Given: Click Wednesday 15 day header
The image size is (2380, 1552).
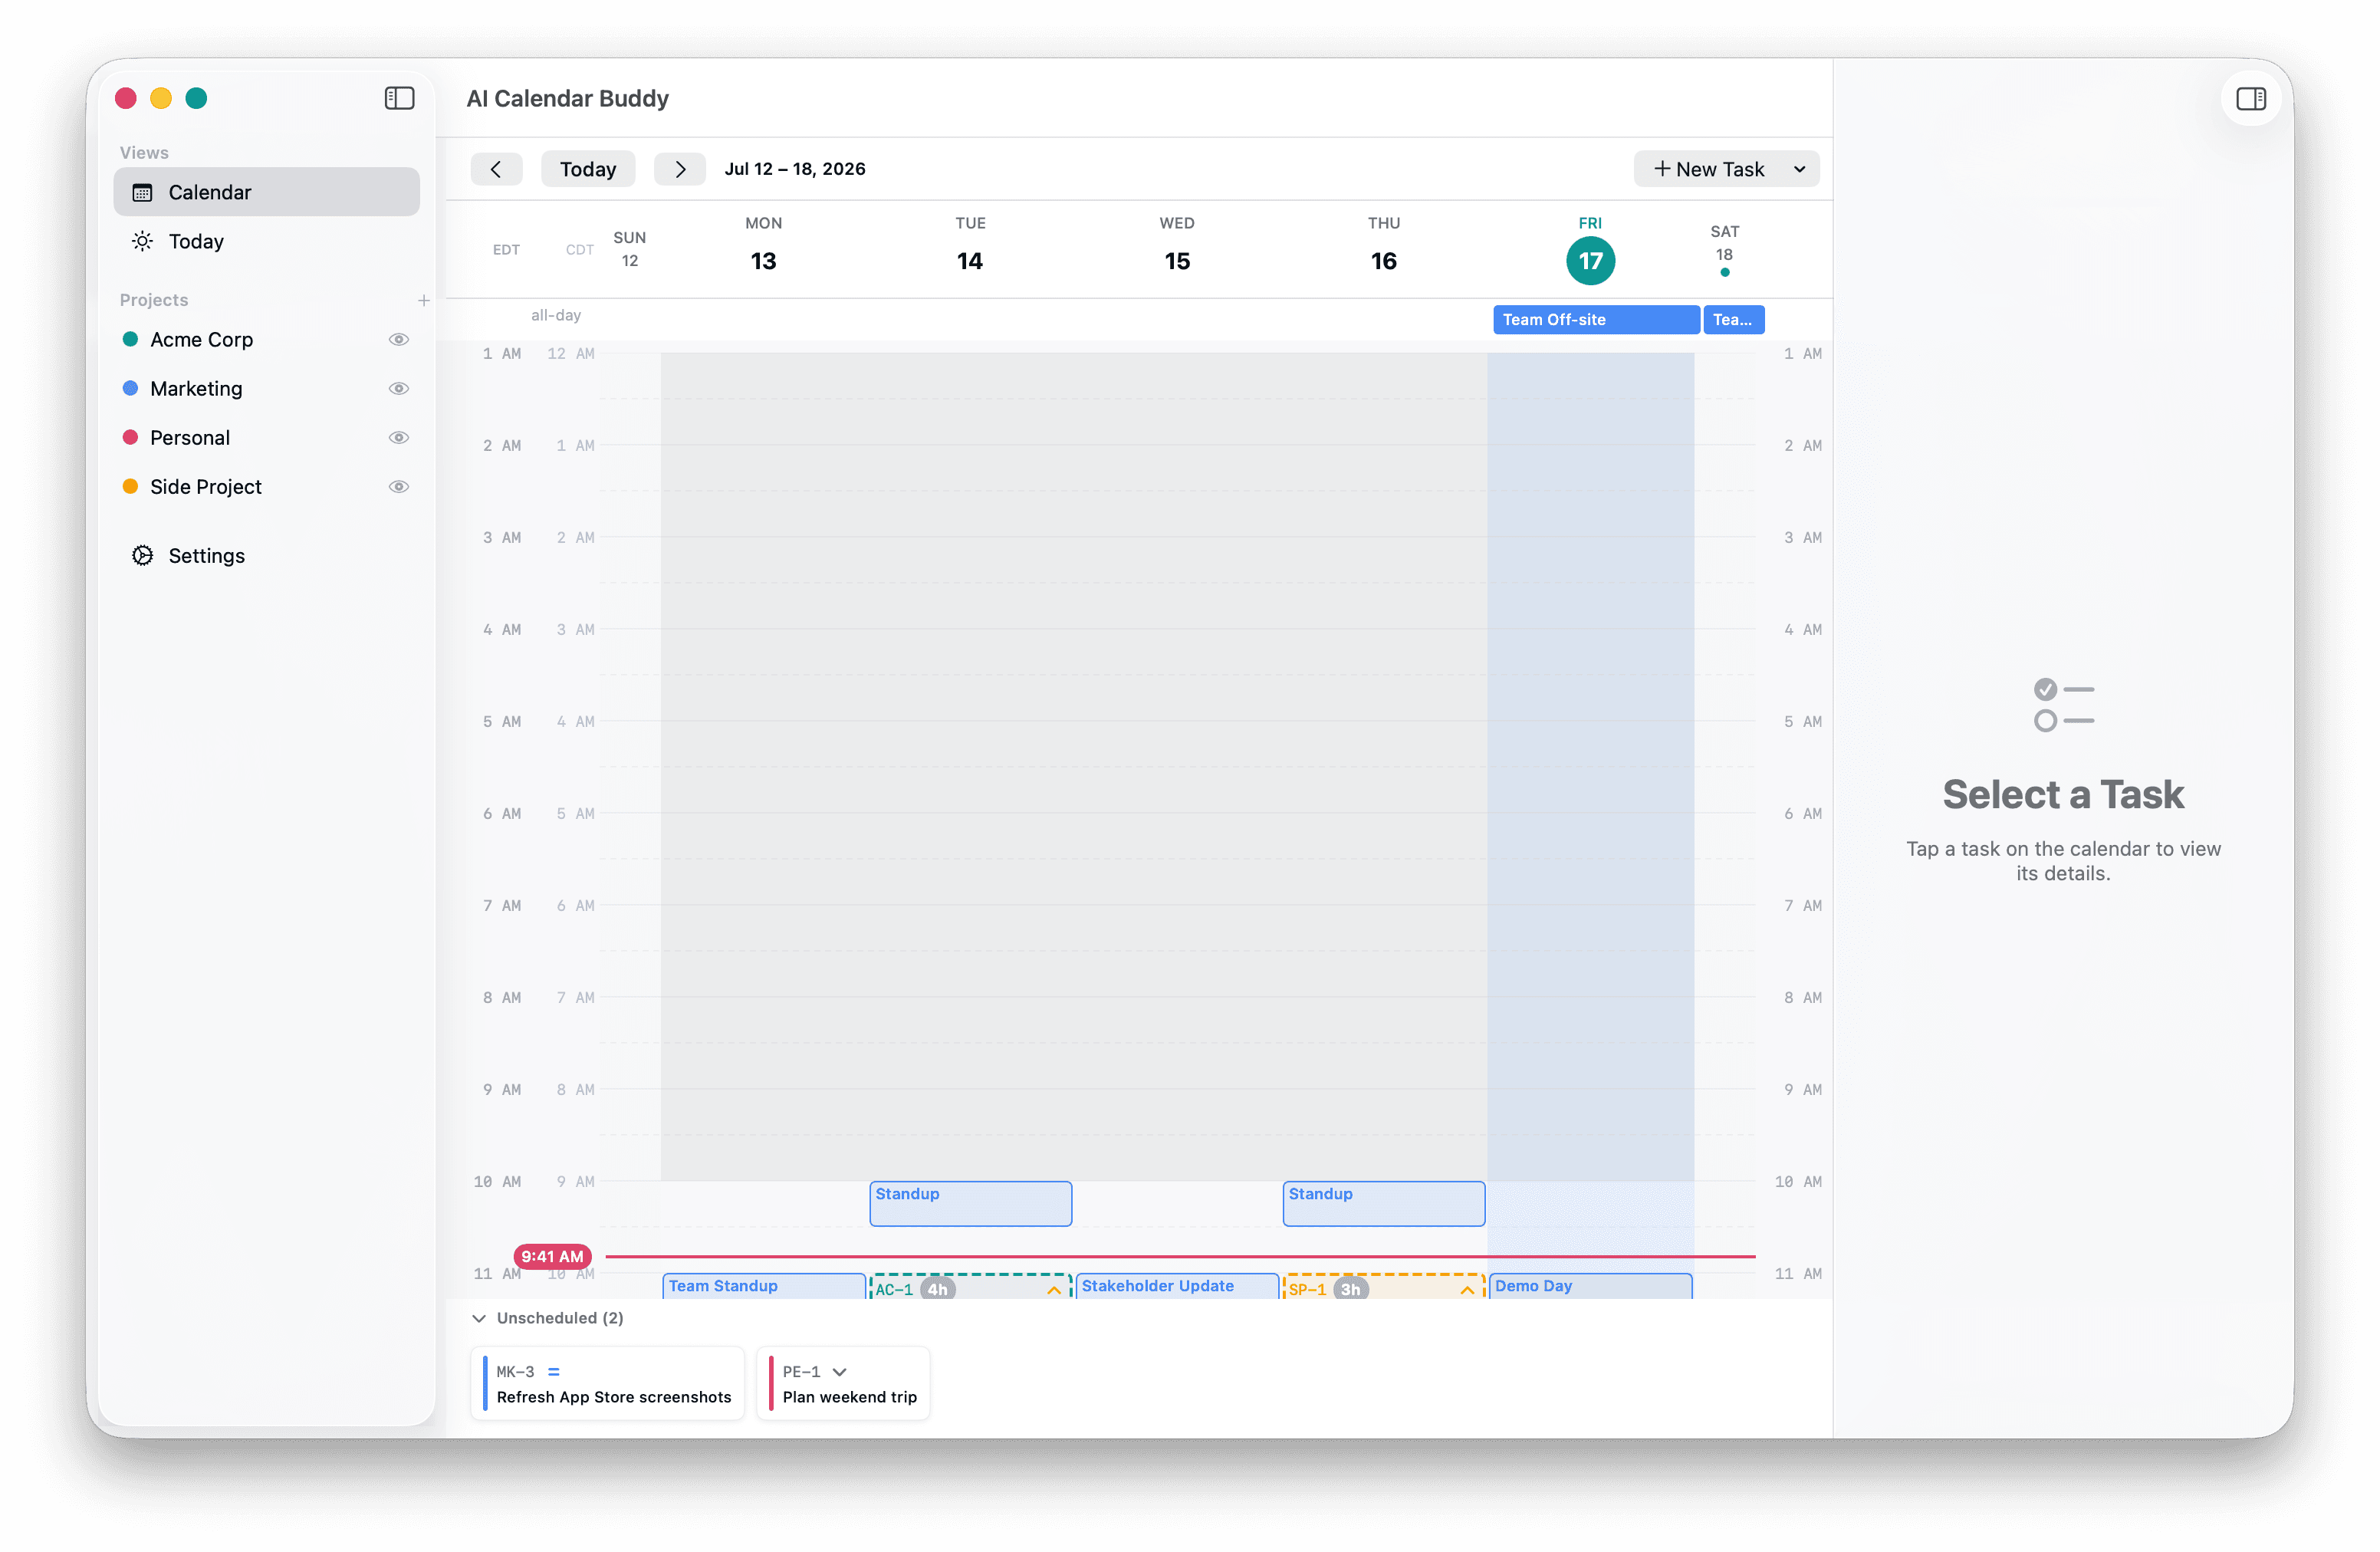Looking at the screenshot, I should 1177,245.
